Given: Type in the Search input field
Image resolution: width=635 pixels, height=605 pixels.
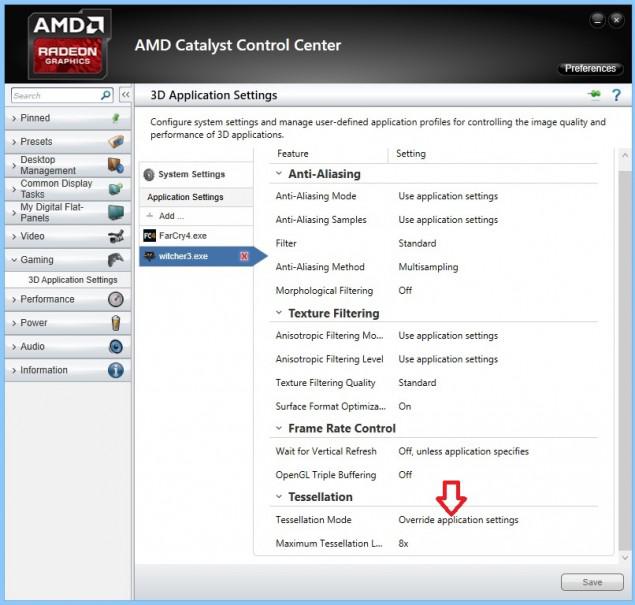Looking at the screenshot, I should (55, 96).
